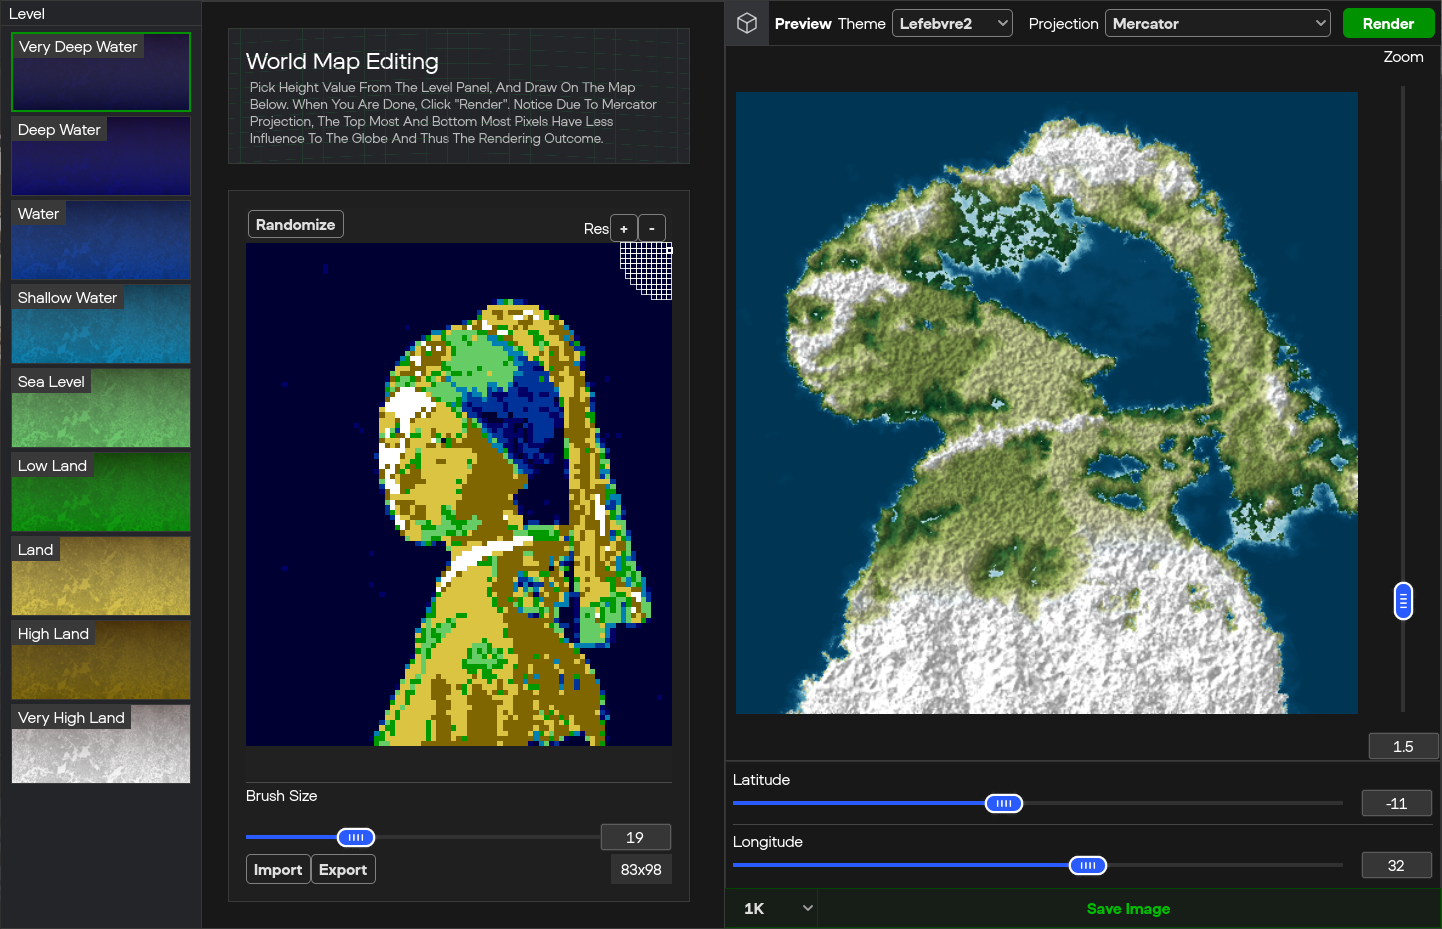This screenshot has width=1442, height=929.
Task: Click the Longitude label
Action: point(768,842)
